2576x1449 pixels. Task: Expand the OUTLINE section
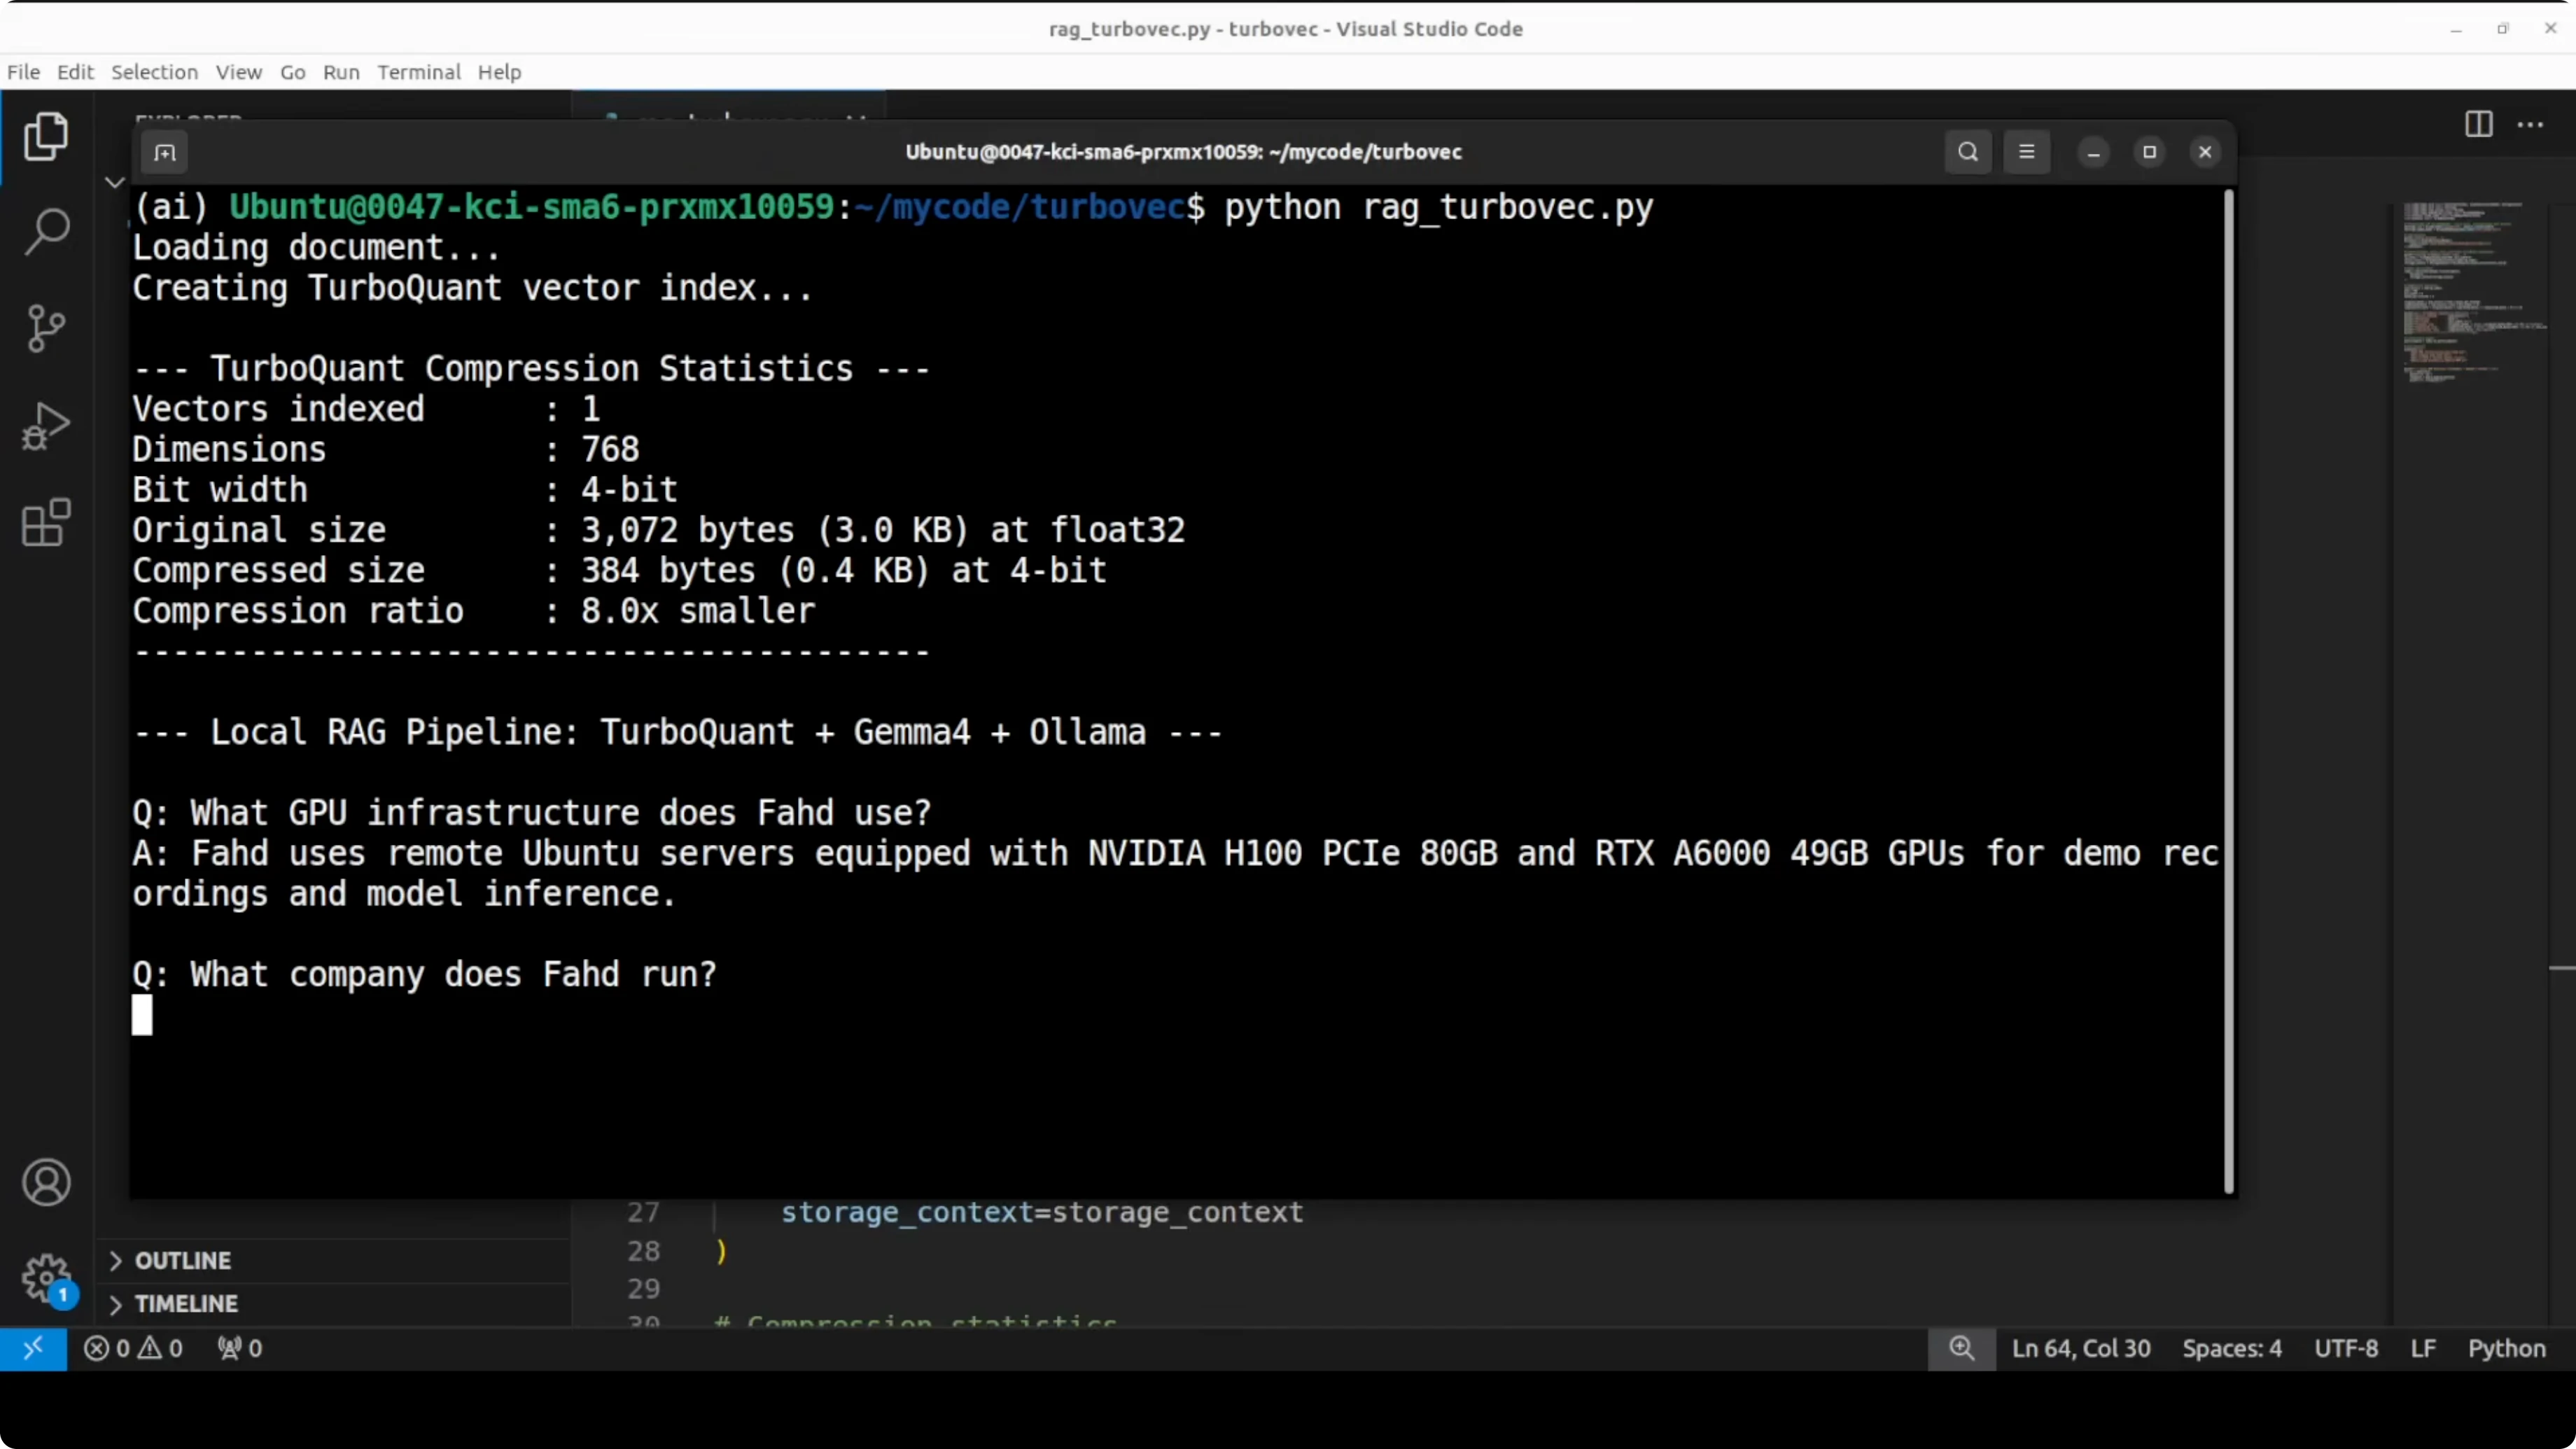pos(183,1260)
